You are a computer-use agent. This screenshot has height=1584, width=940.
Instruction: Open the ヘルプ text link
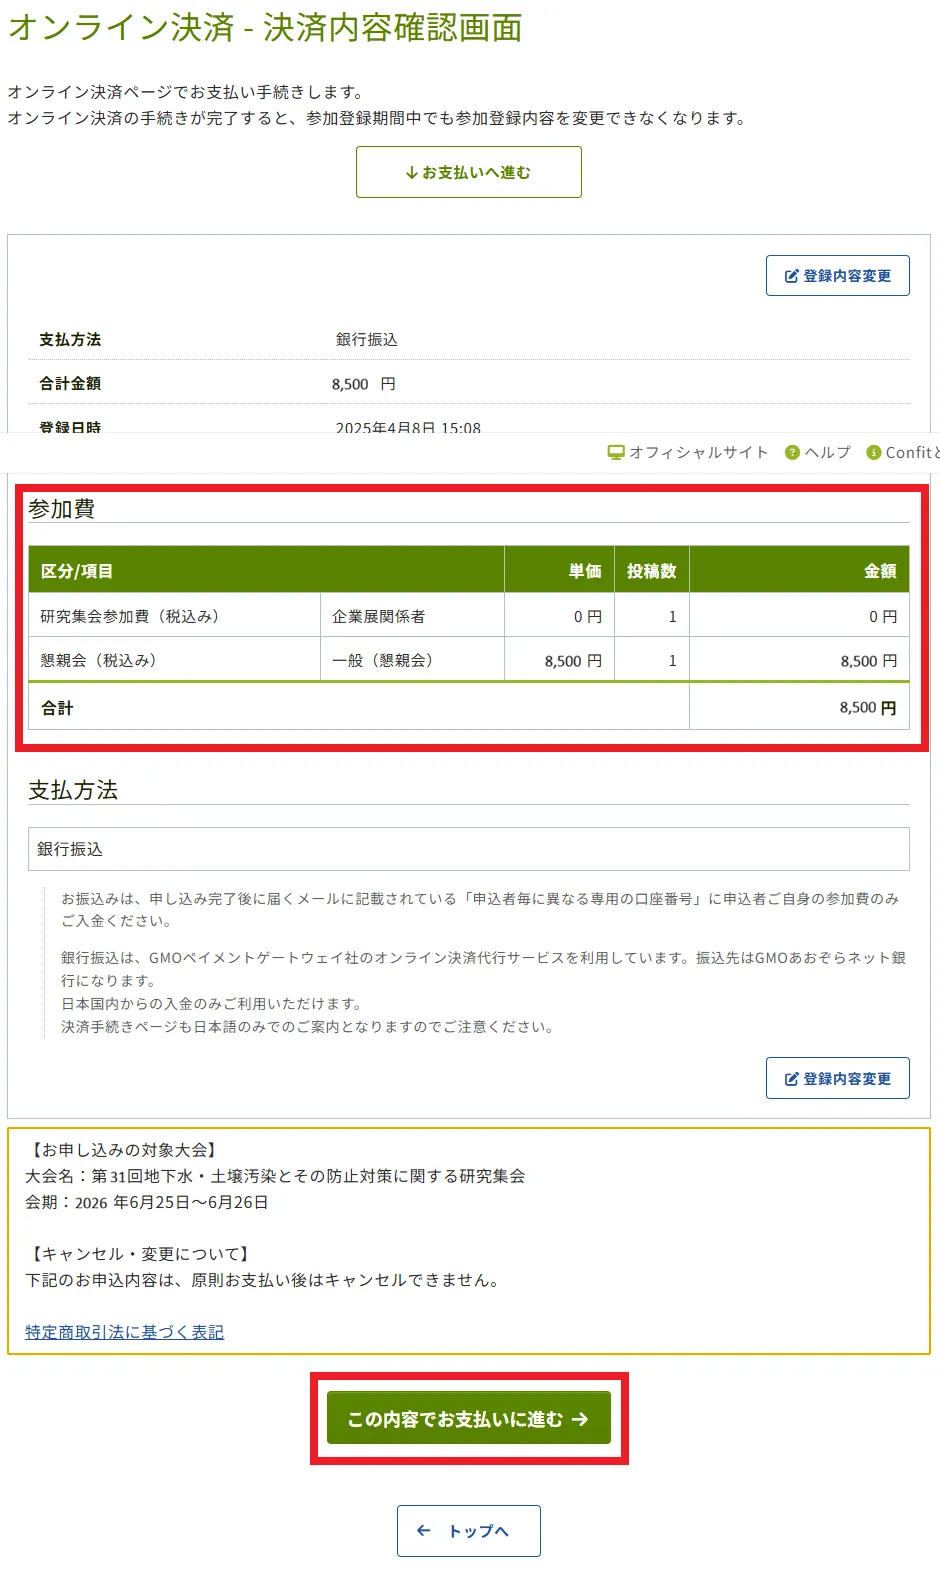828,452
